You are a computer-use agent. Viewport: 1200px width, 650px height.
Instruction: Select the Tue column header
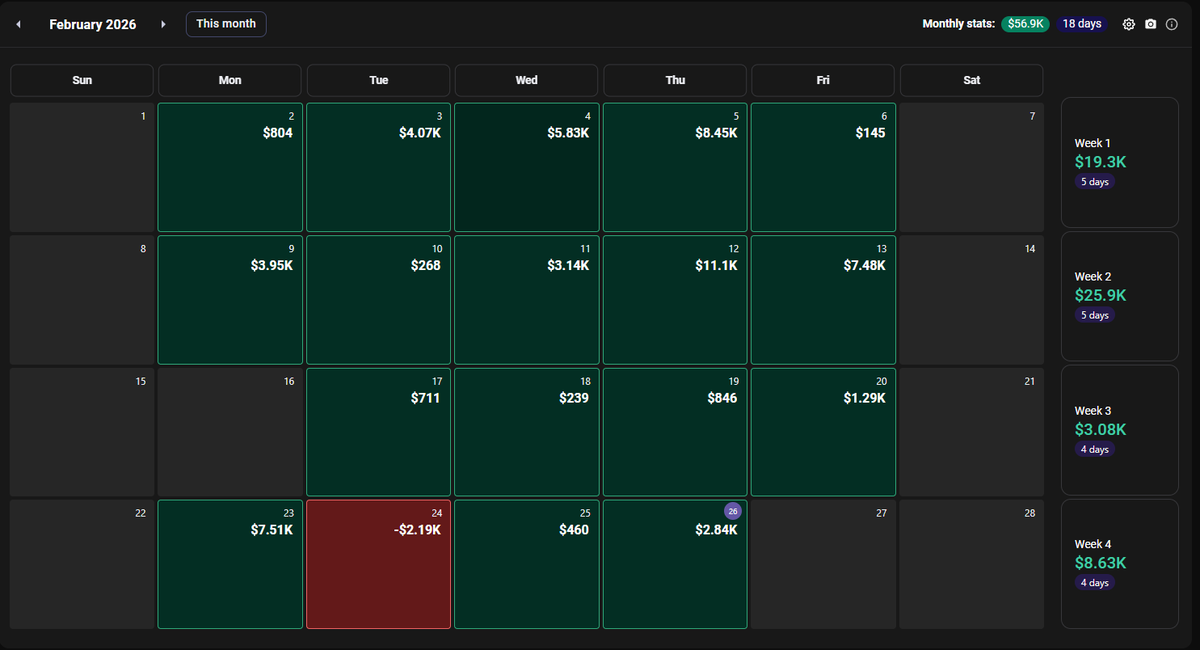pos(378,80)
